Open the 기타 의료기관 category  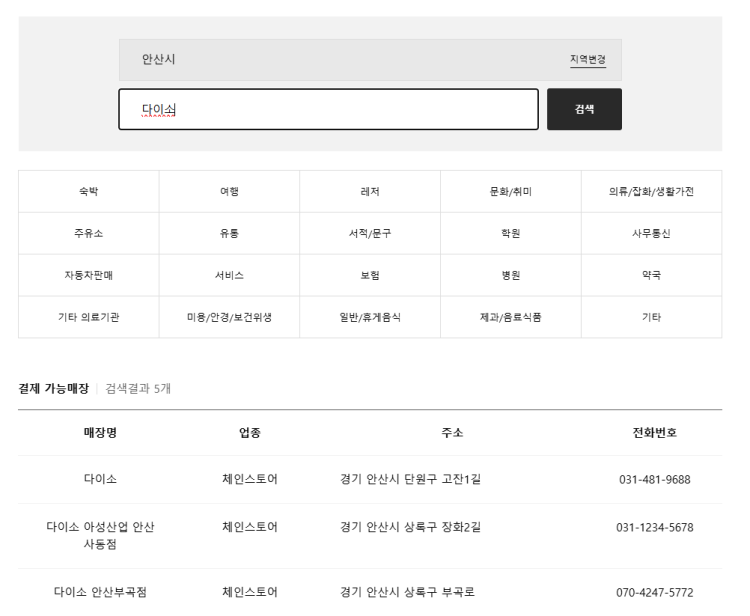[x=88, y=317]
